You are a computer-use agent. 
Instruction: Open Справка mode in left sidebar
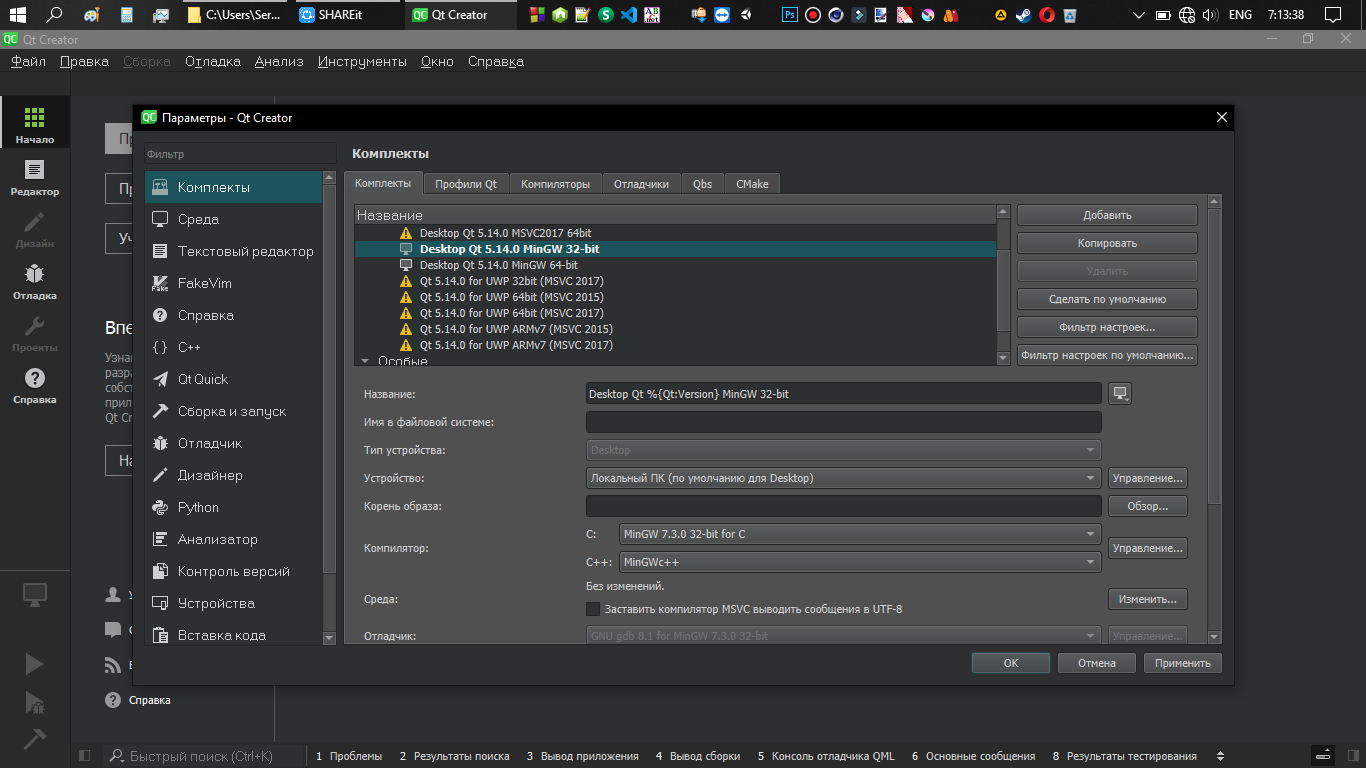35,384
